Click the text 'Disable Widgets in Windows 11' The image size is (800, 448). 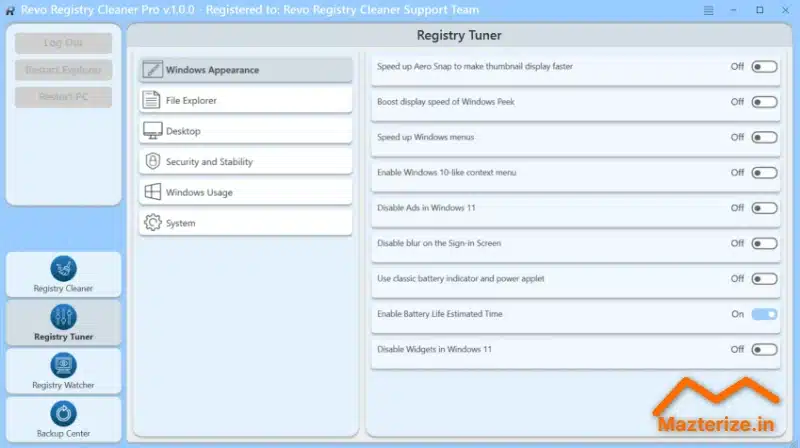coord(434,349)
